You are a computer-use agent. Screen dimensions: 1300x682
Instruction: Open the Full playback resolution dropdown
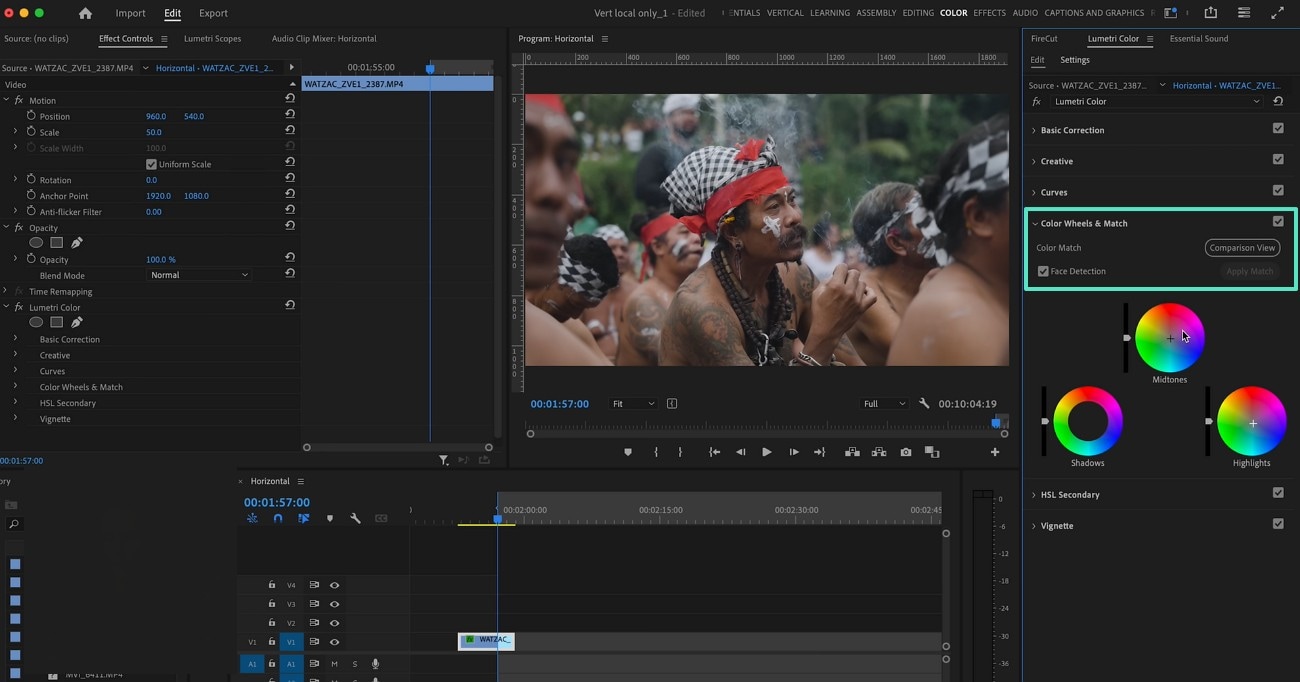pyautogui.click(x=884, y=404)
